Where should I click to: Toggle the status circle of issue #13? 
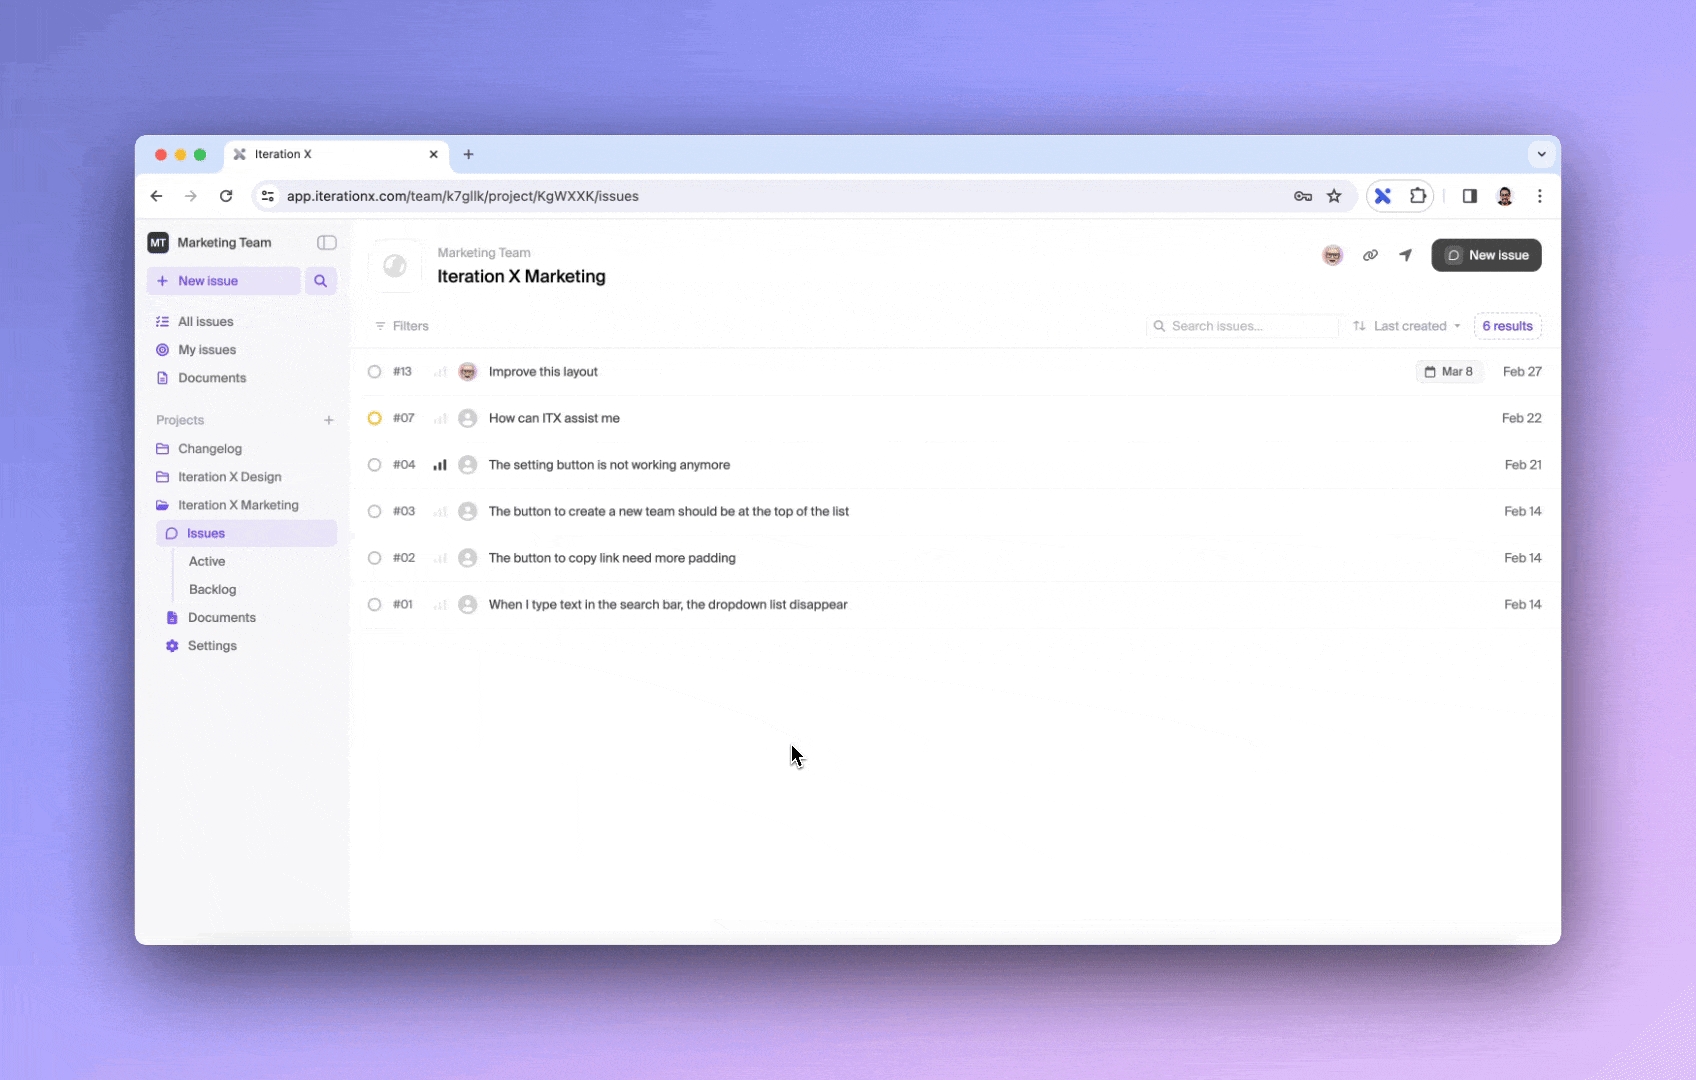point(374,372)
